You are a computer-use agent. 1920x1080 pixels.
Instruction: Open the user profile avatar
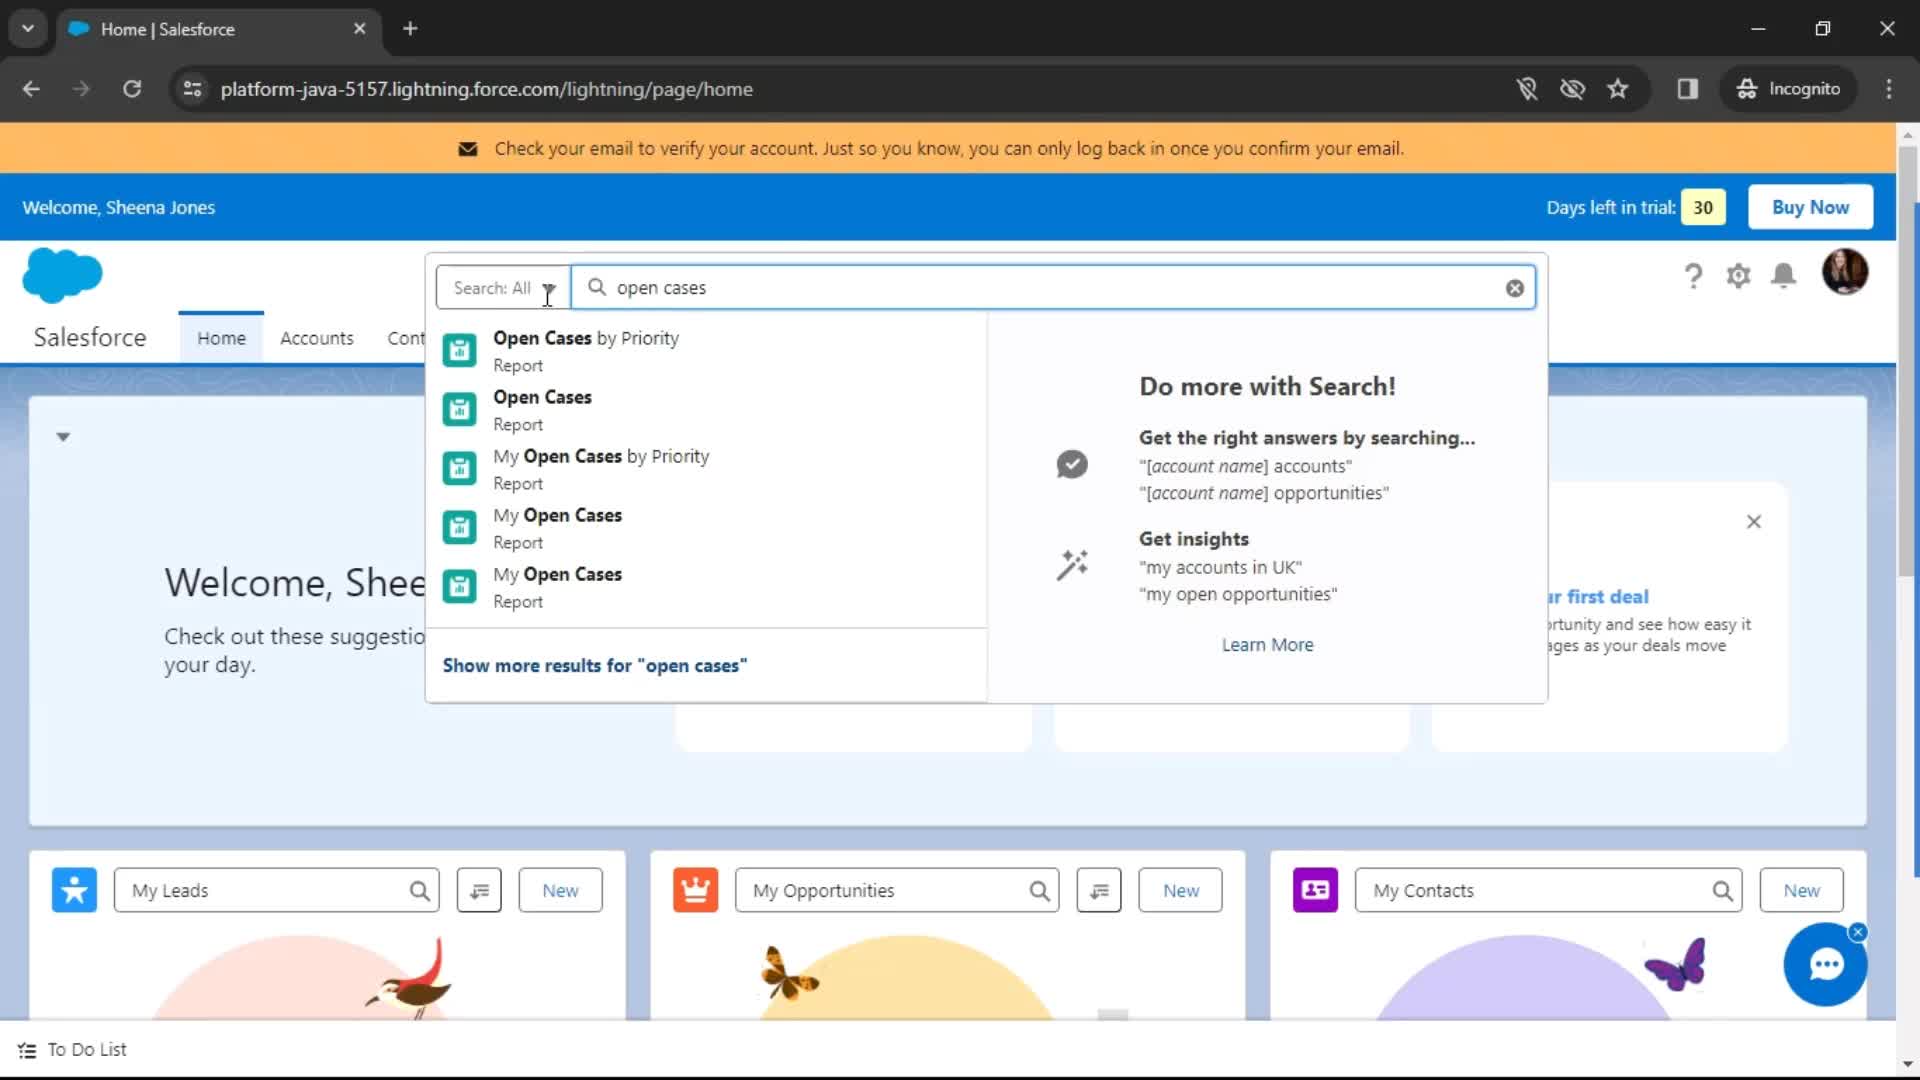[1845, 272]
